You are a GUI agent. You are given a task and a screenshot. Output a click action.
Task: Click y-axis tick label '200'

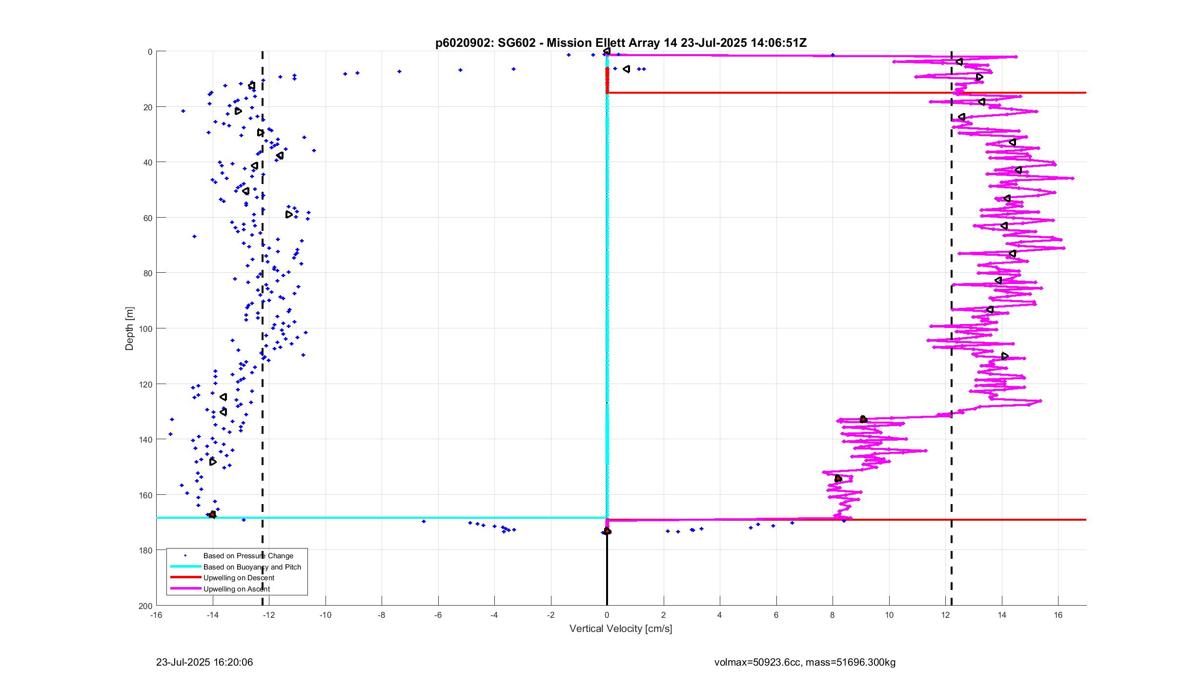146,606
